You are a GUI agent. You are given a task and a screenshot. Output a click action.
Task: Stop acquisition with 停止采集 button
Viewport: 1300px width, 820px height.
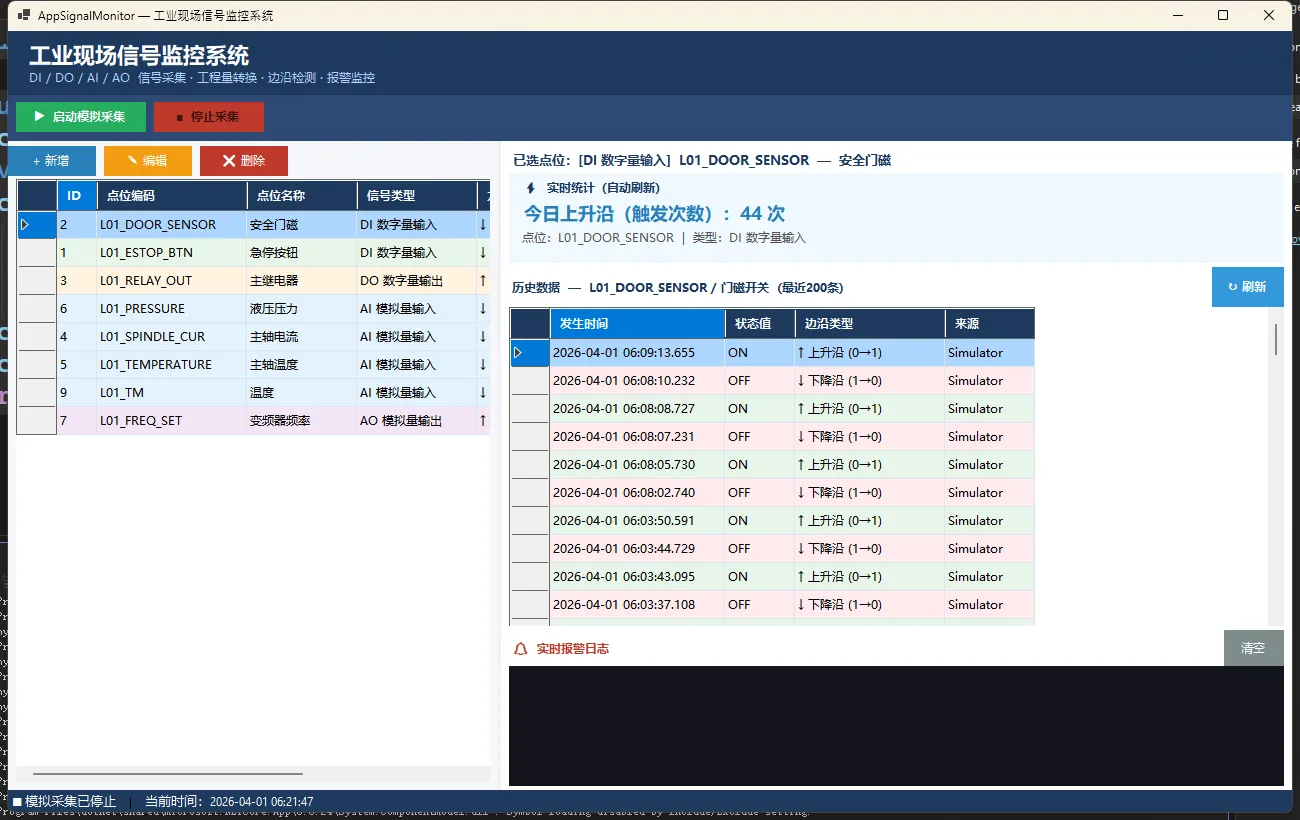coord(209,117)
